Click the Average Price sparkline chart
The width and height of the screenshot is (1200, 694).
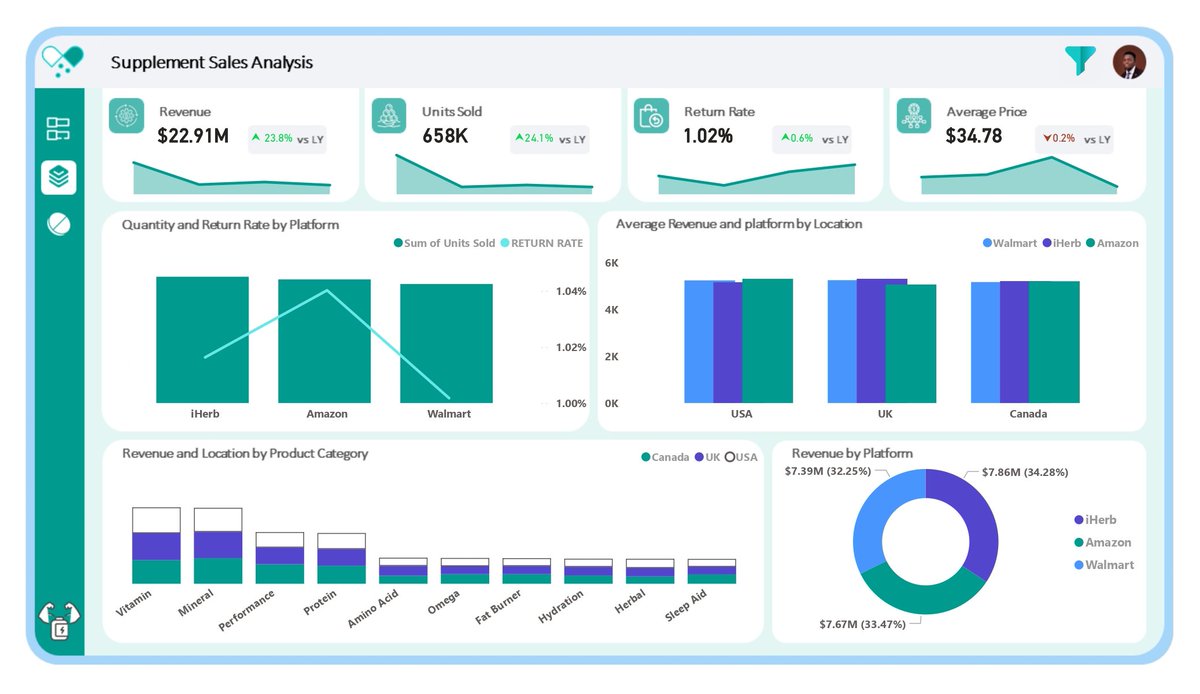tap(1019, 175)
